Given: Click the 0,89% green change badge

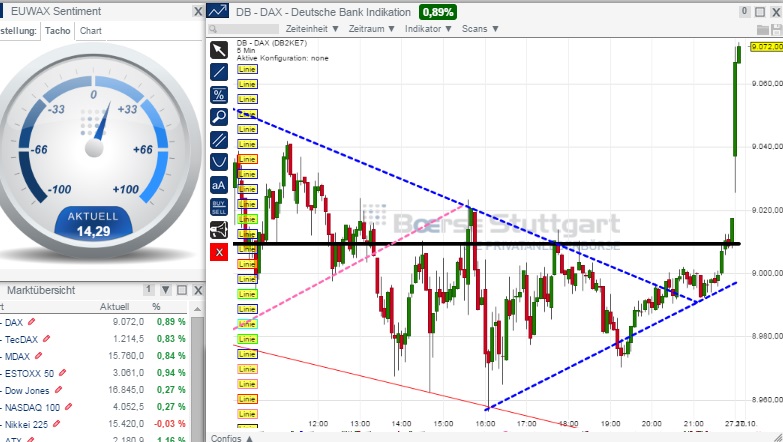Looking at the screenshot, I should pos(438,11).
